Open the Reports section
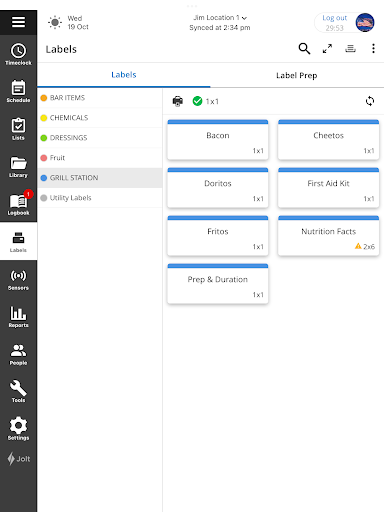 pos(18,317)
